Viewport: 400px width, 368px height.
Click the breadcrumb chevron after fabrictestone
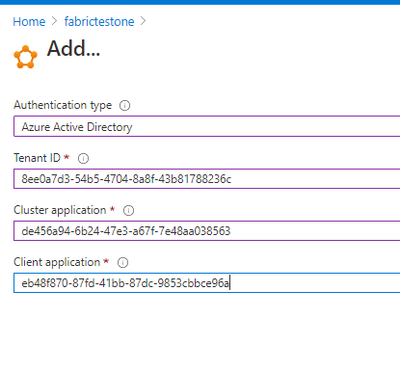coord(143,21)
